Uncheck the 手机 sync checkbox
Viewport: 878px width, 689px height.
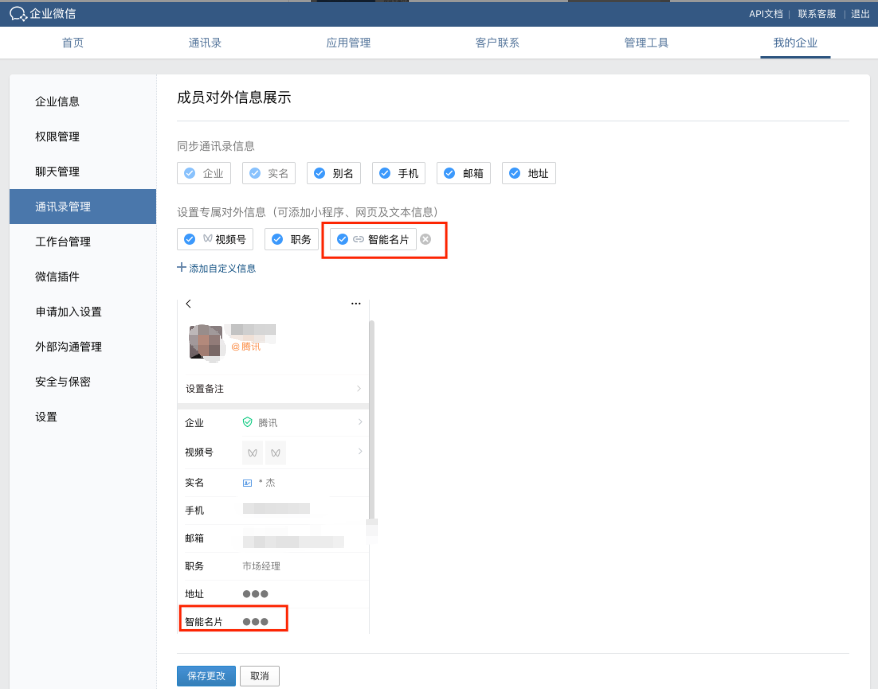point(385,173)
